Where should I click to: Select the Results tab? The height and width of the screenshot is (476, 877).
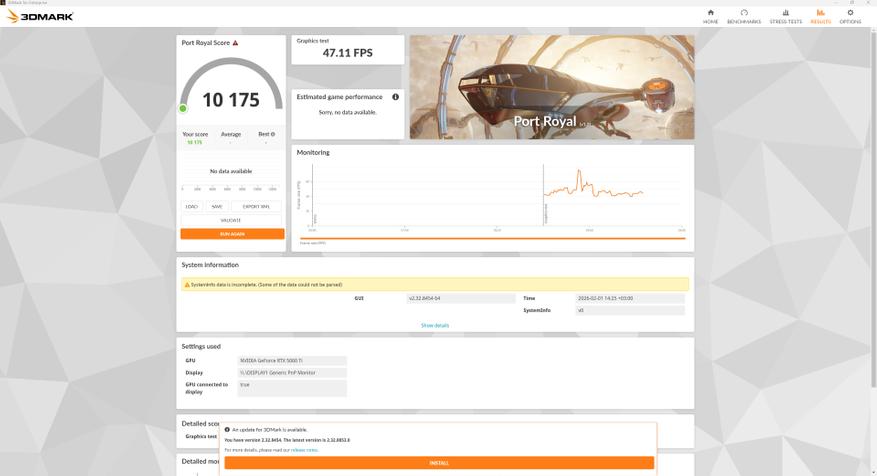pyautogui.click(x=821, y=16)
